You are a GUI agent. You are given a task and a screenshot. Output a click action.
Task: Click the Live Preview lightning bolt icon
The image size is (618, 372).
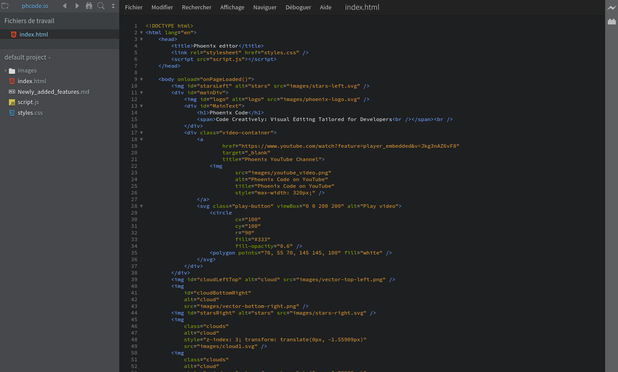click(611, 7)
